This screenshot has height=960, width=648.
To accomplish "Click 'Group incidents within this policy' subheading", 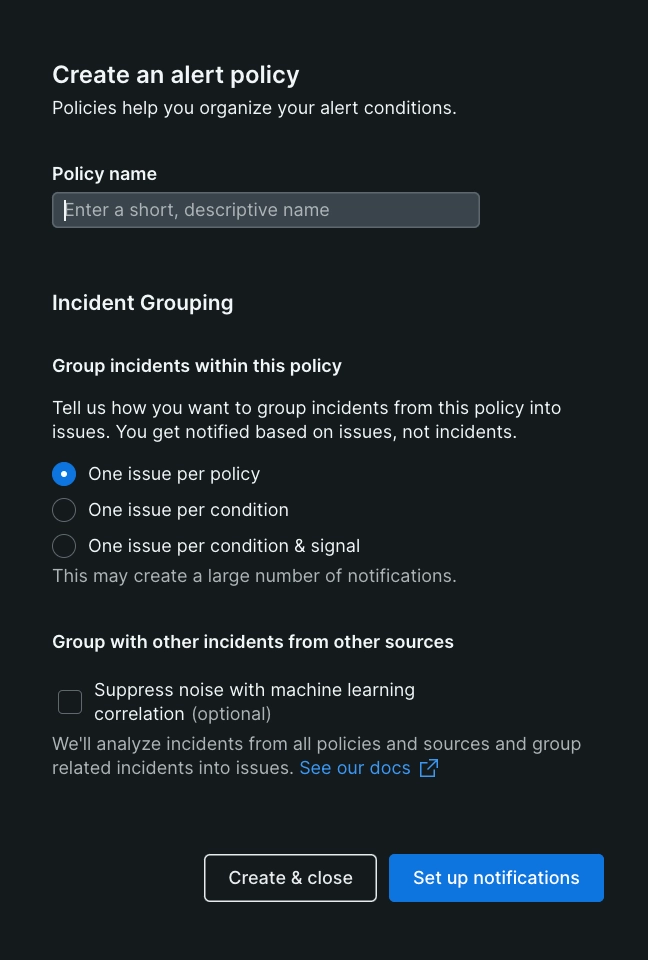I will click(x=197, y=366).
